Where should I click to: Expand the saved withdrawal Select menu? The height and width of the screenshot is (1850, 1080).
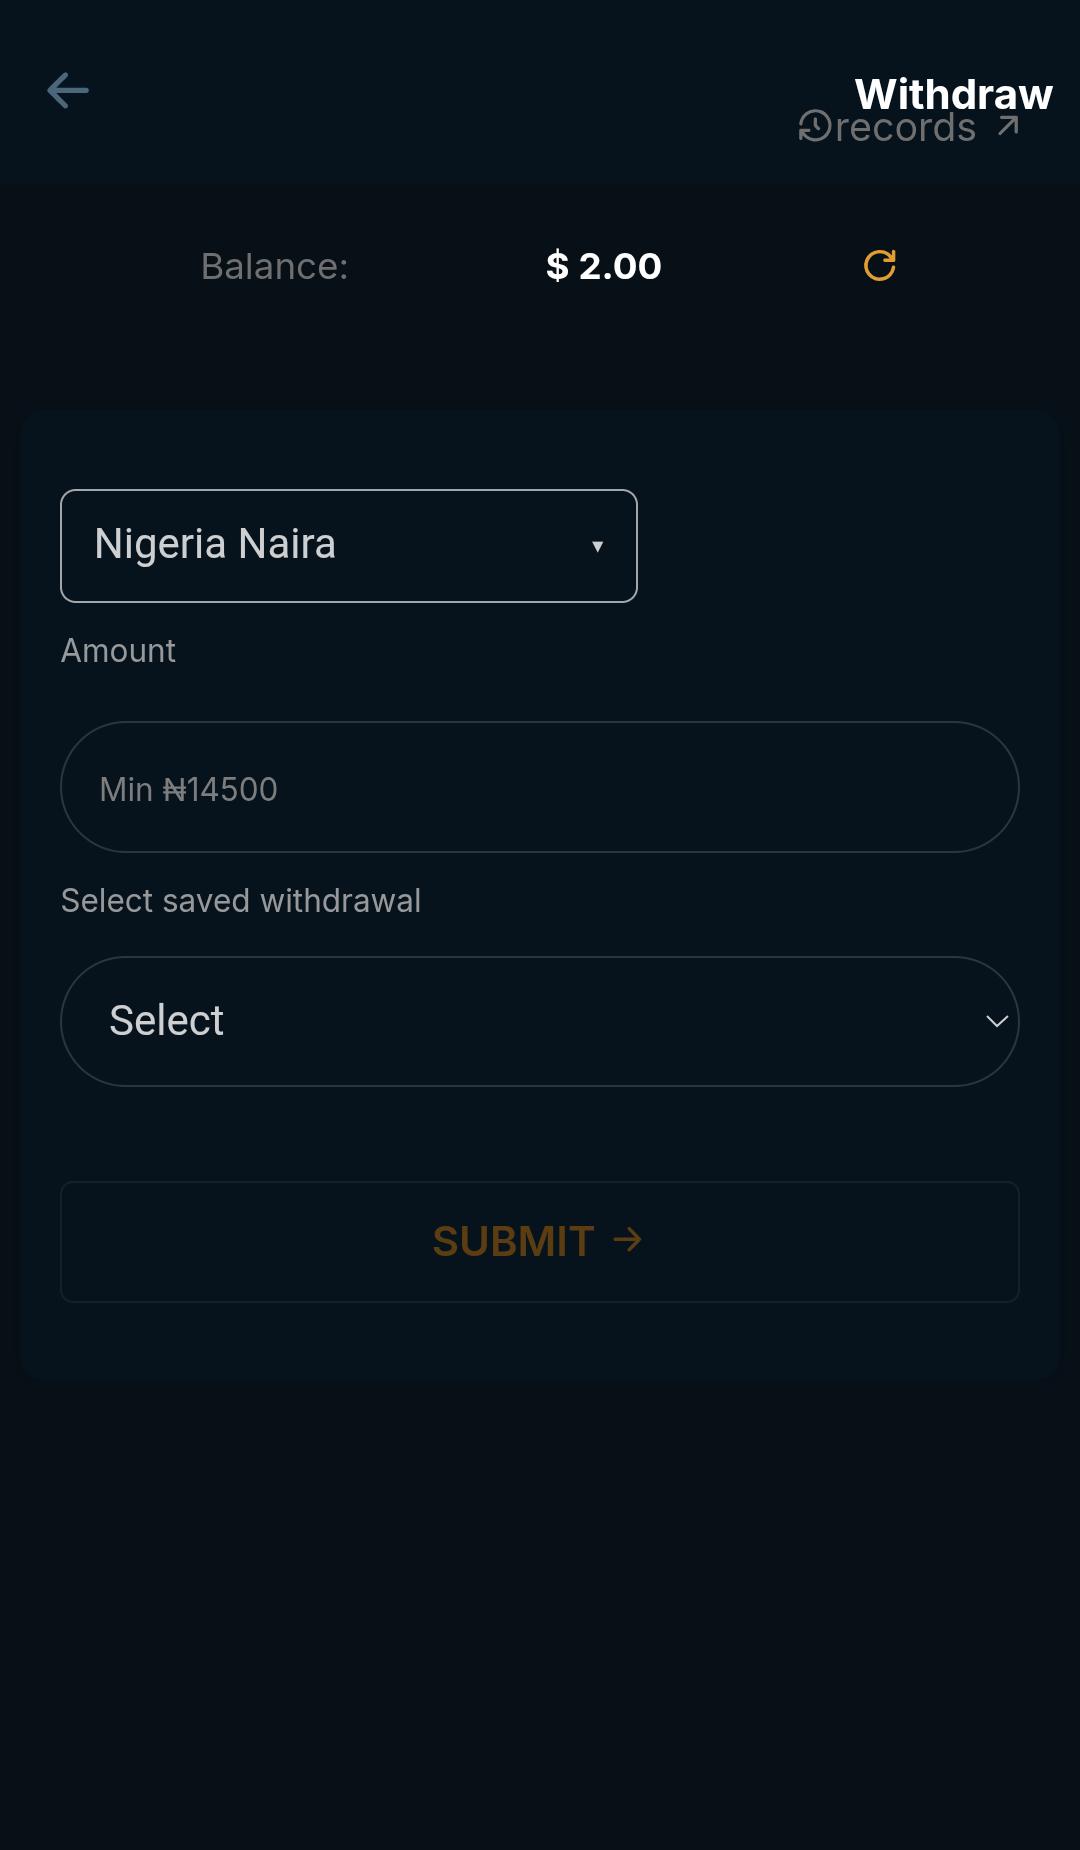pos(539,1020)
